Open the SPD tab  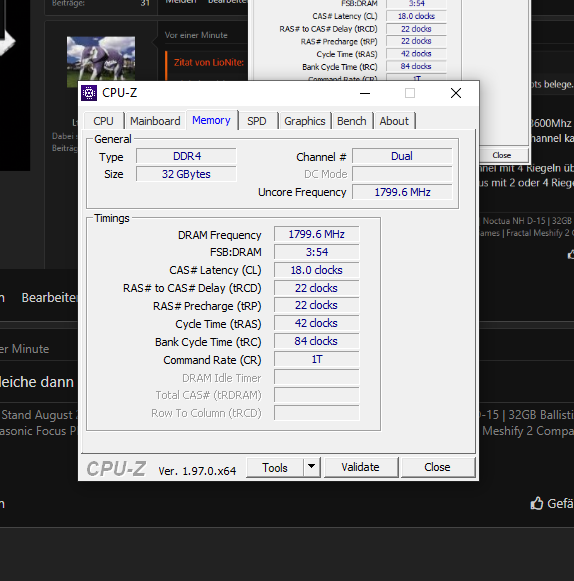point(257,121)
